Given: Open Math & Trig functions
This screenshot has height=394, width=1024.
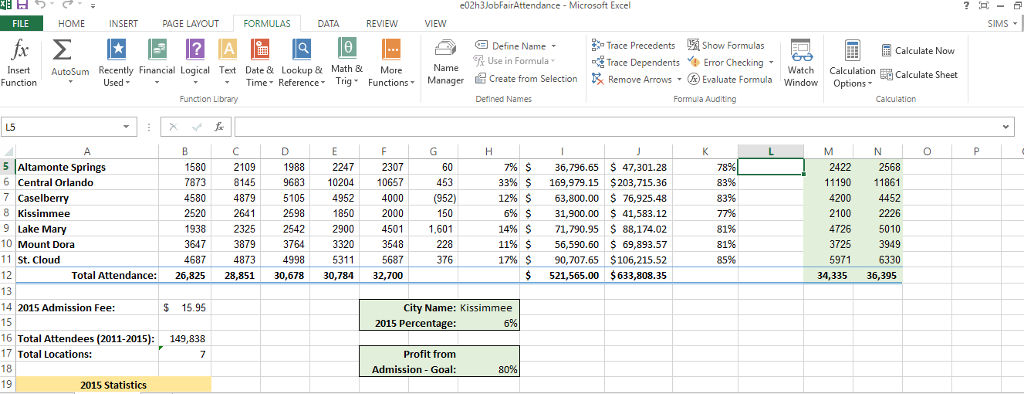Looking at the screenshot, I should click(x=347, y=63).
